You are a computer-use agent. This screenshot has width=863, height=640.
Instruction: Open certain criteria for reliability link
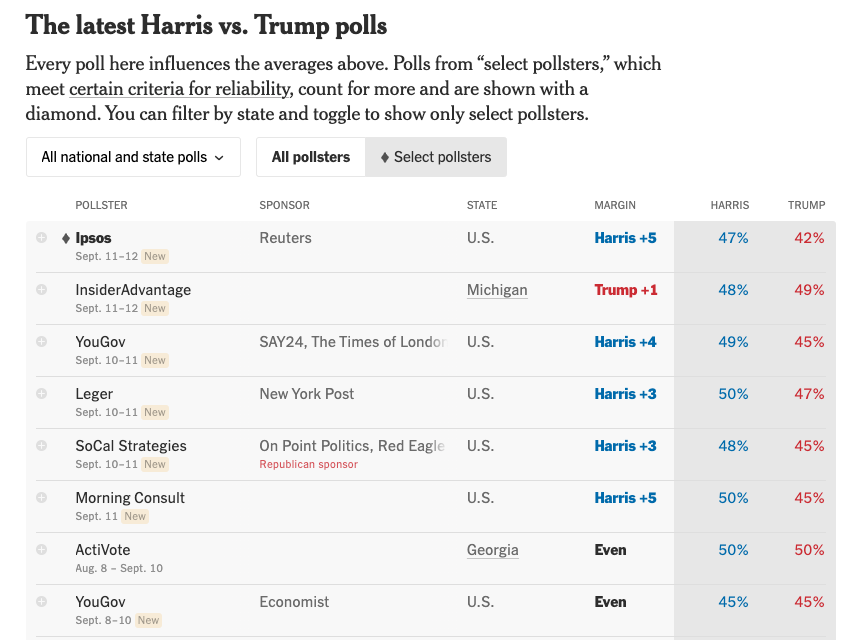pos(180,88)
